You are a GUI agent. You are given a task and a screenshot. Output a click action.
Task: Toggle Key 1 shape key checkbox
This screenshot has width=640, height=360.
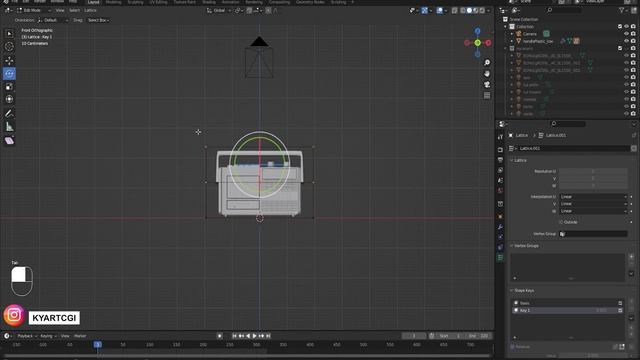[x=620, y=311]
